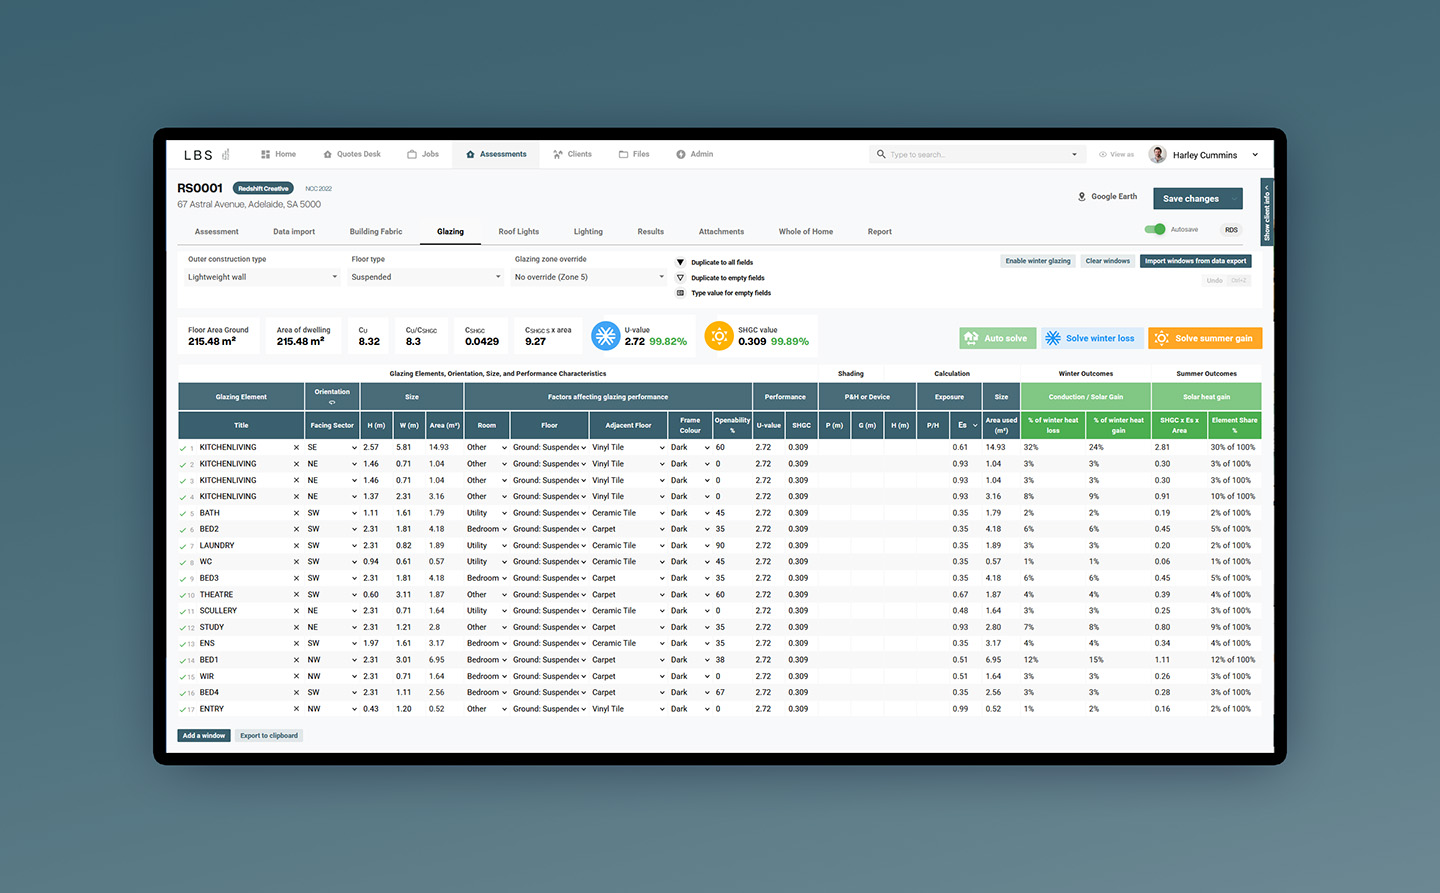Click the green check on row 1

183,448
